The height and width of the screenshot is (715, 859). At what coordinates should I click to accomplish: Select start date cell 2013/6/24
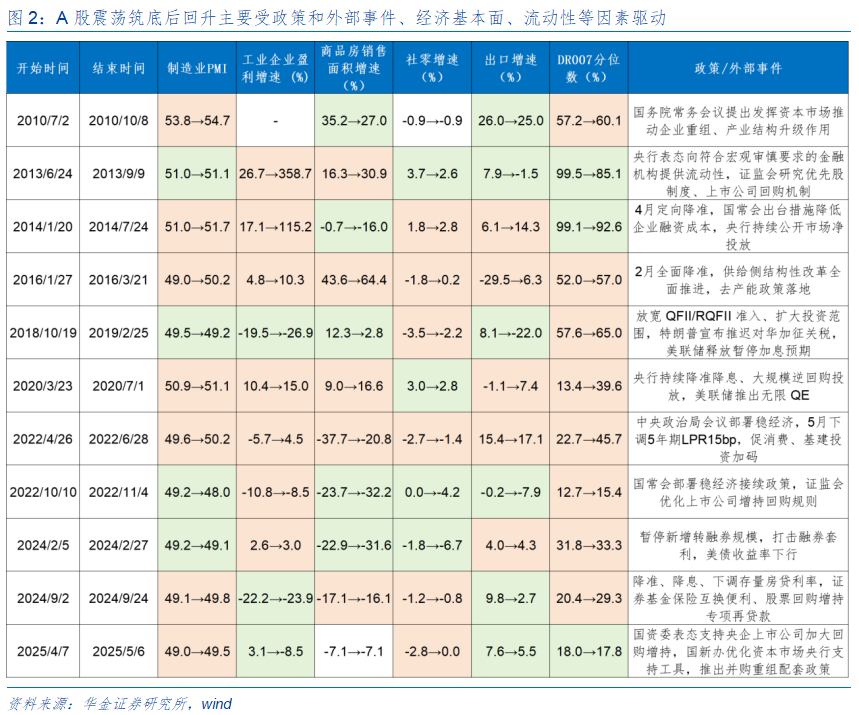43,174
